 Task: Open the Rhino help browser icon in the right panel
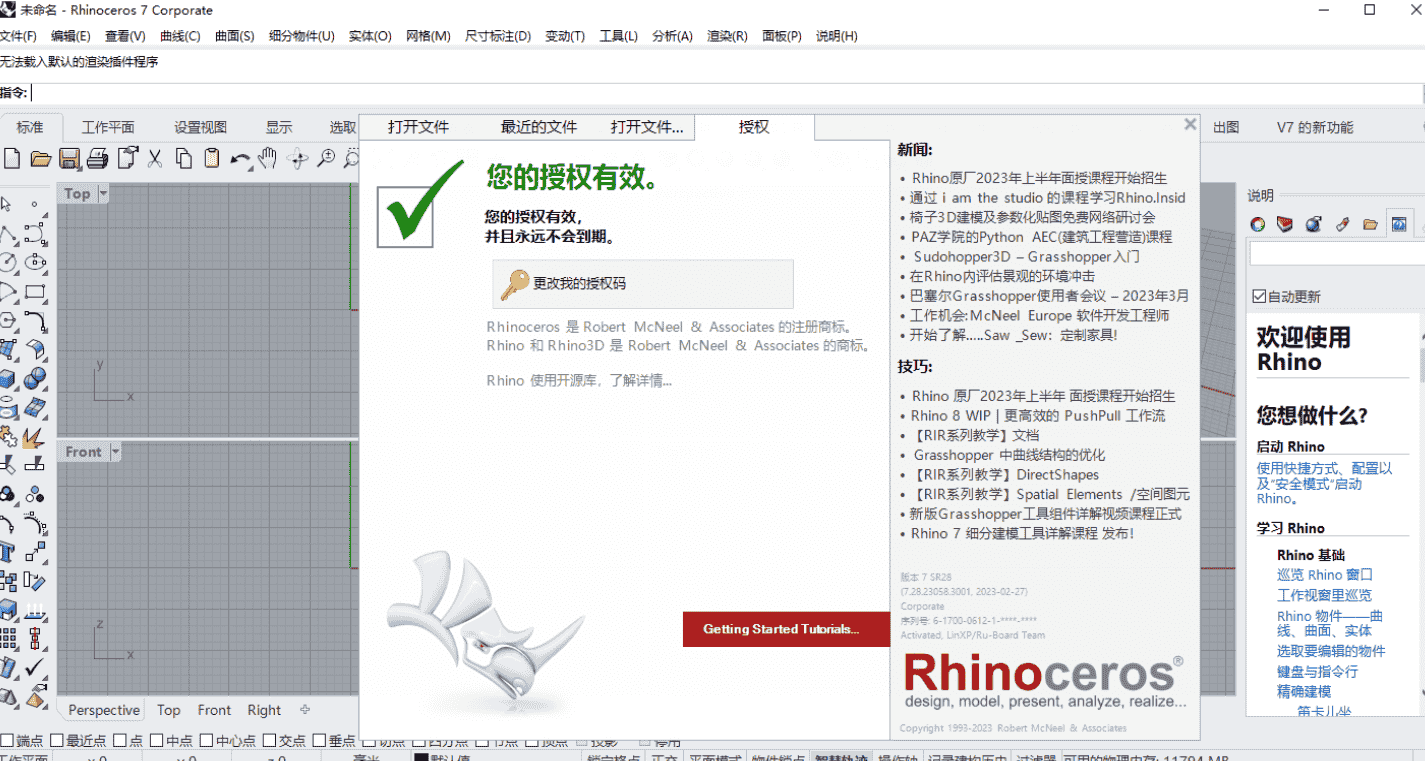point(1399,224)
